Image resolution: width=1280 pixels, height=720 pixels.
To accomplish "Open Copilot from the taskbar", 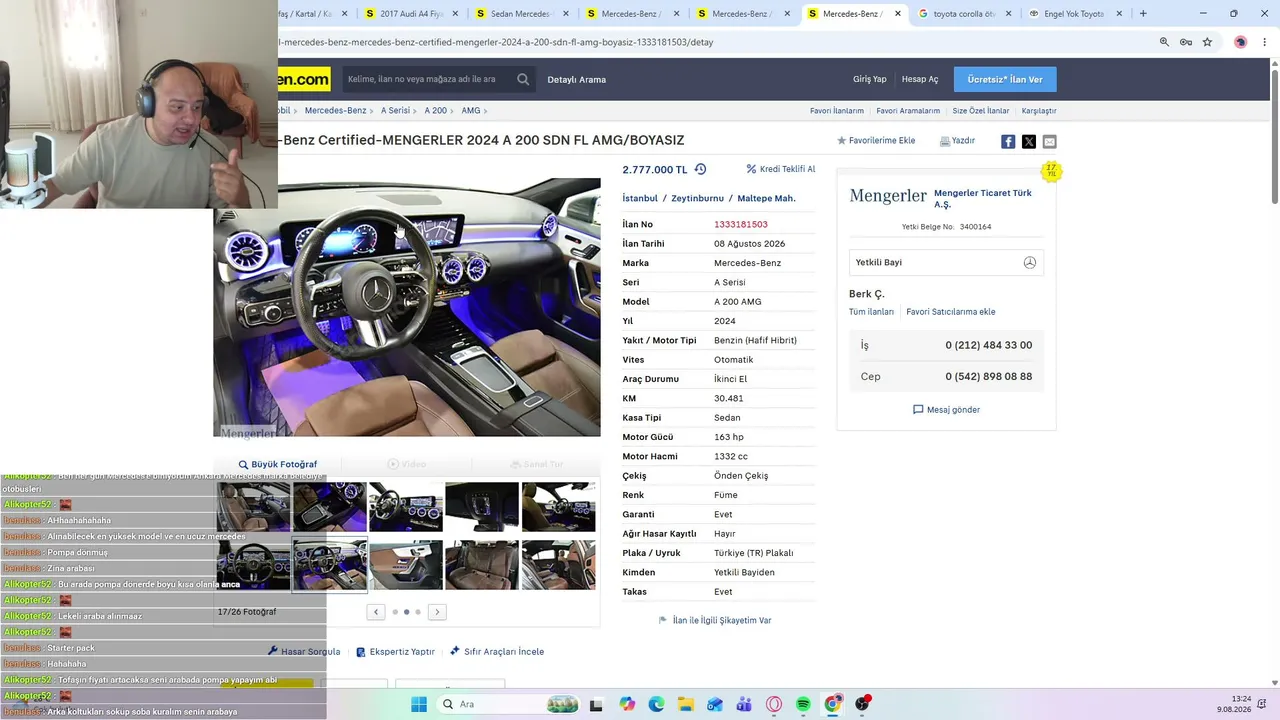I will pyautogui.click(x=627, y=704).
